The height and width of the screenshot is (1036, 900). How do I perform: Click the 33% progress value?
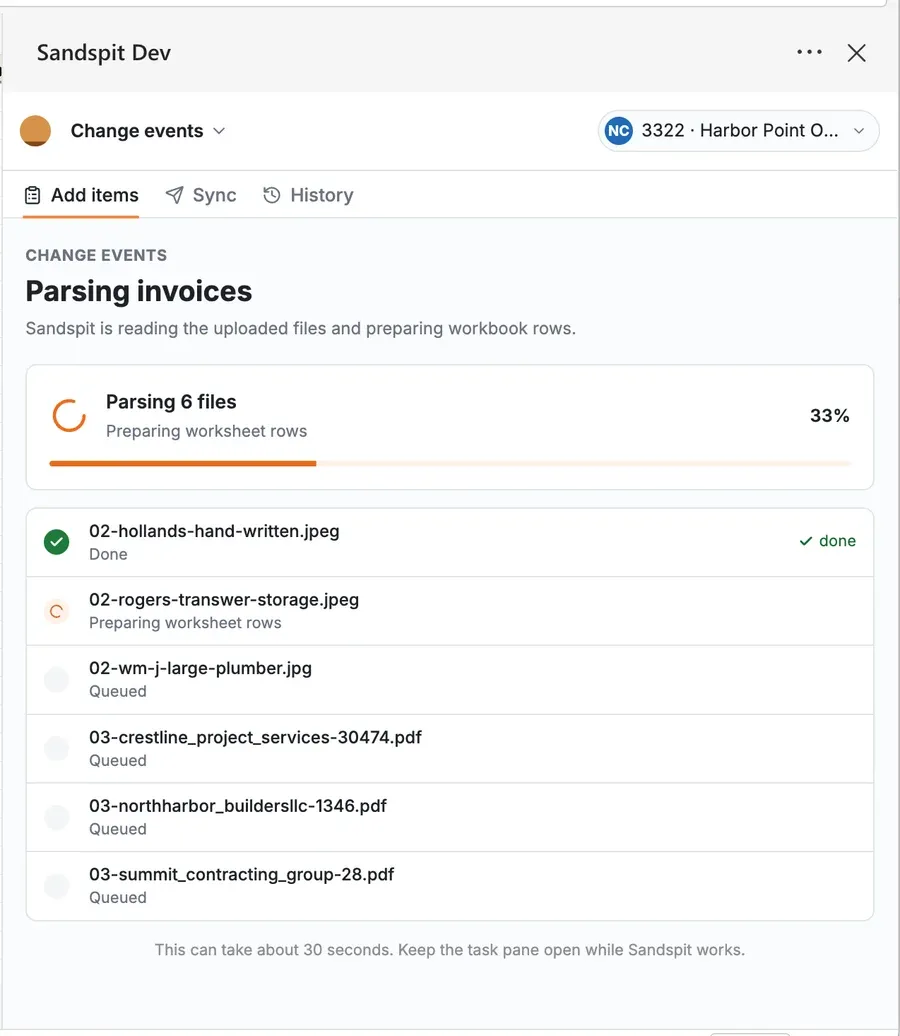pyautogui.click(x=829, y=416)
